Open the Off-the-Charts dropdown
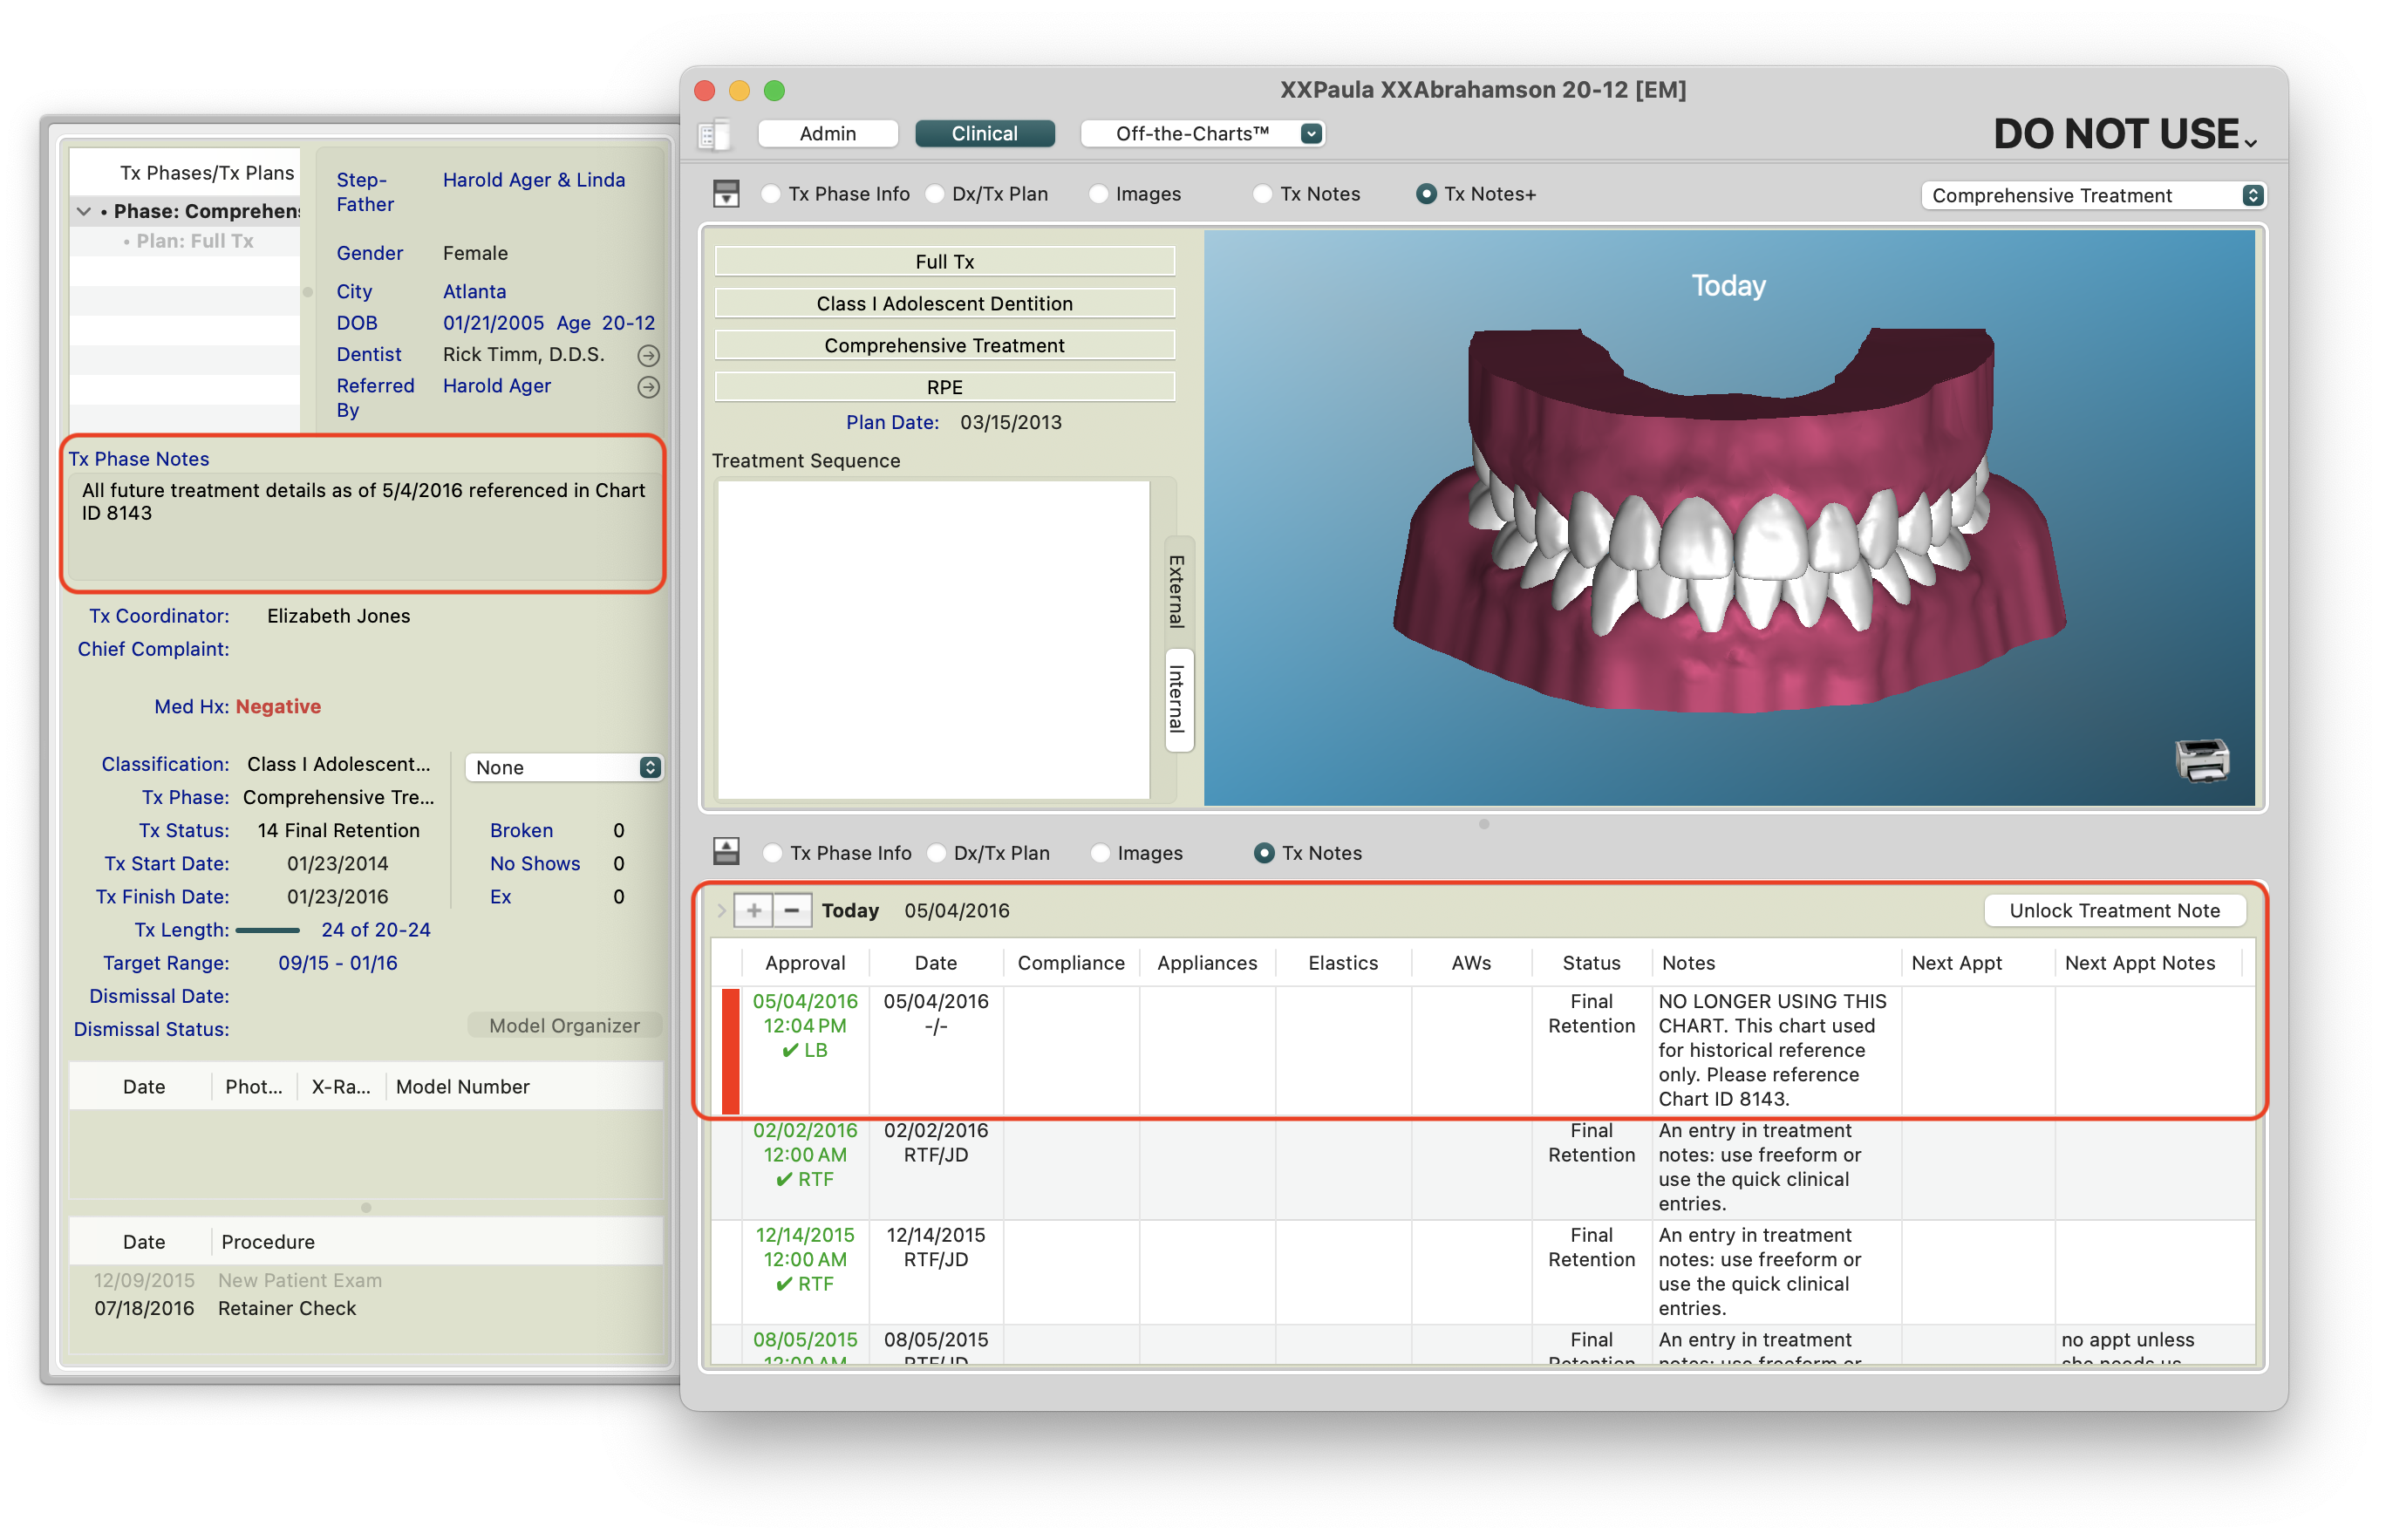This screenshot has height=1540, width=2386. coord(1203,134)
